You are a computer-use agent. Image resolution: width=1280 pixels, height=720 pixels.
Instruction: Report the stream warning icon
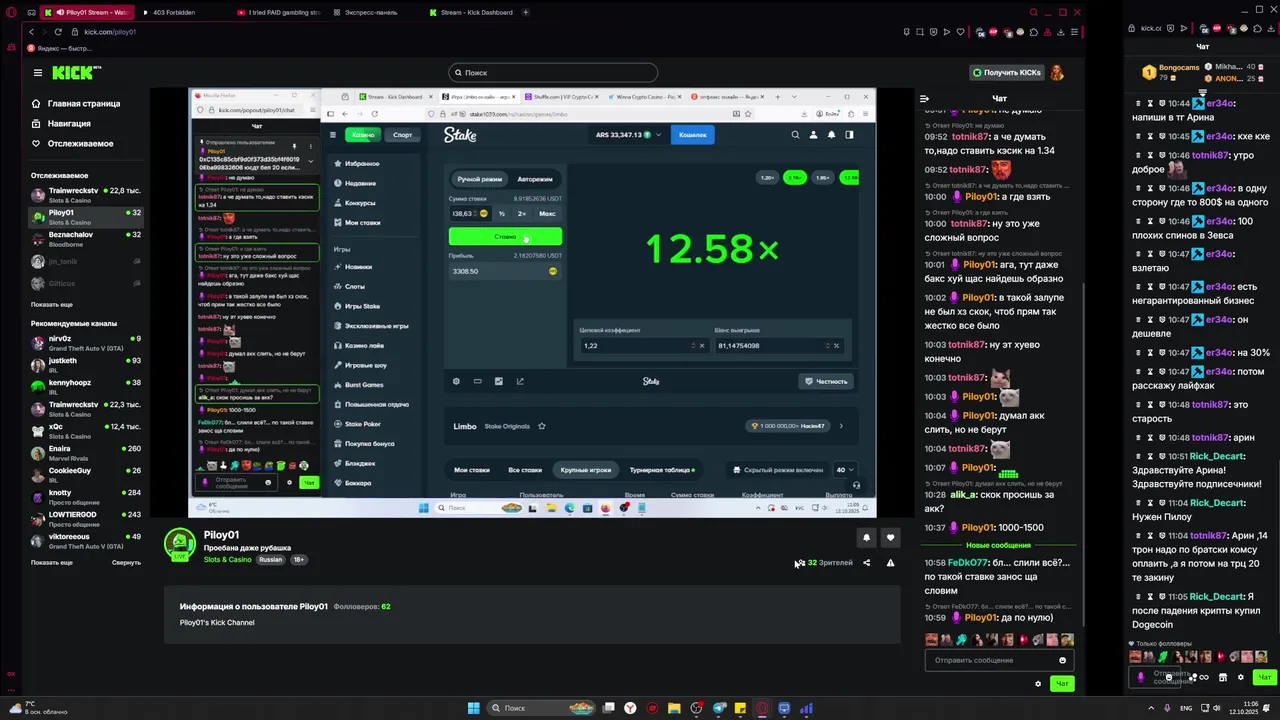coord(890,563)
